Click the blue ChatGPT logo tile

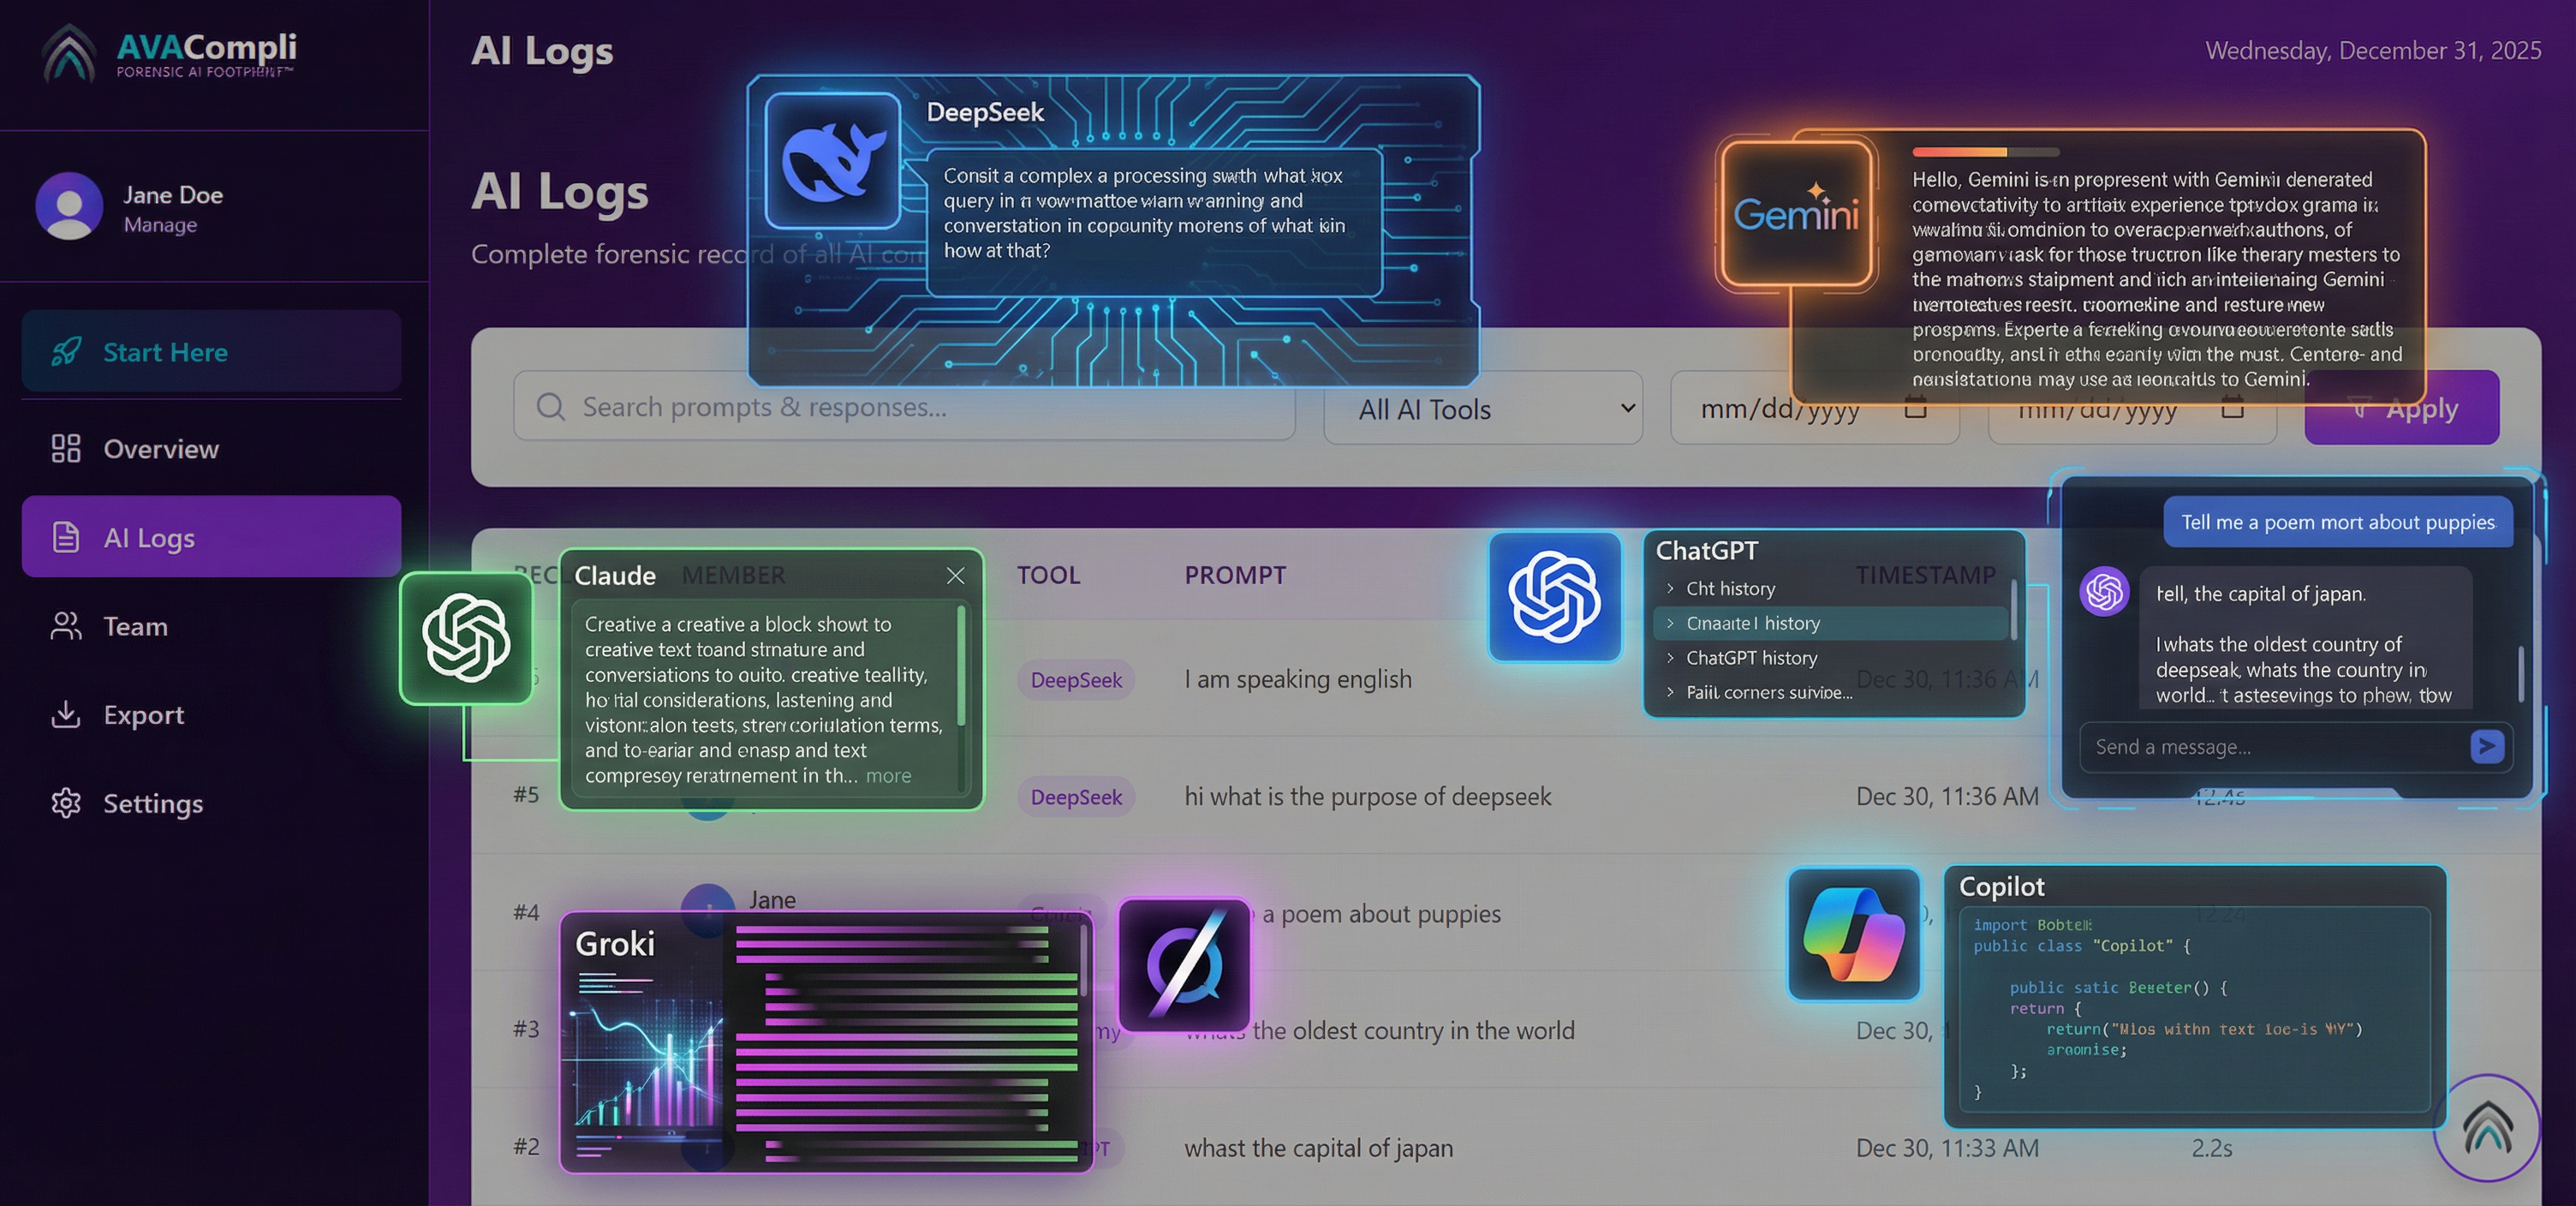click(x=1554, y=597)
